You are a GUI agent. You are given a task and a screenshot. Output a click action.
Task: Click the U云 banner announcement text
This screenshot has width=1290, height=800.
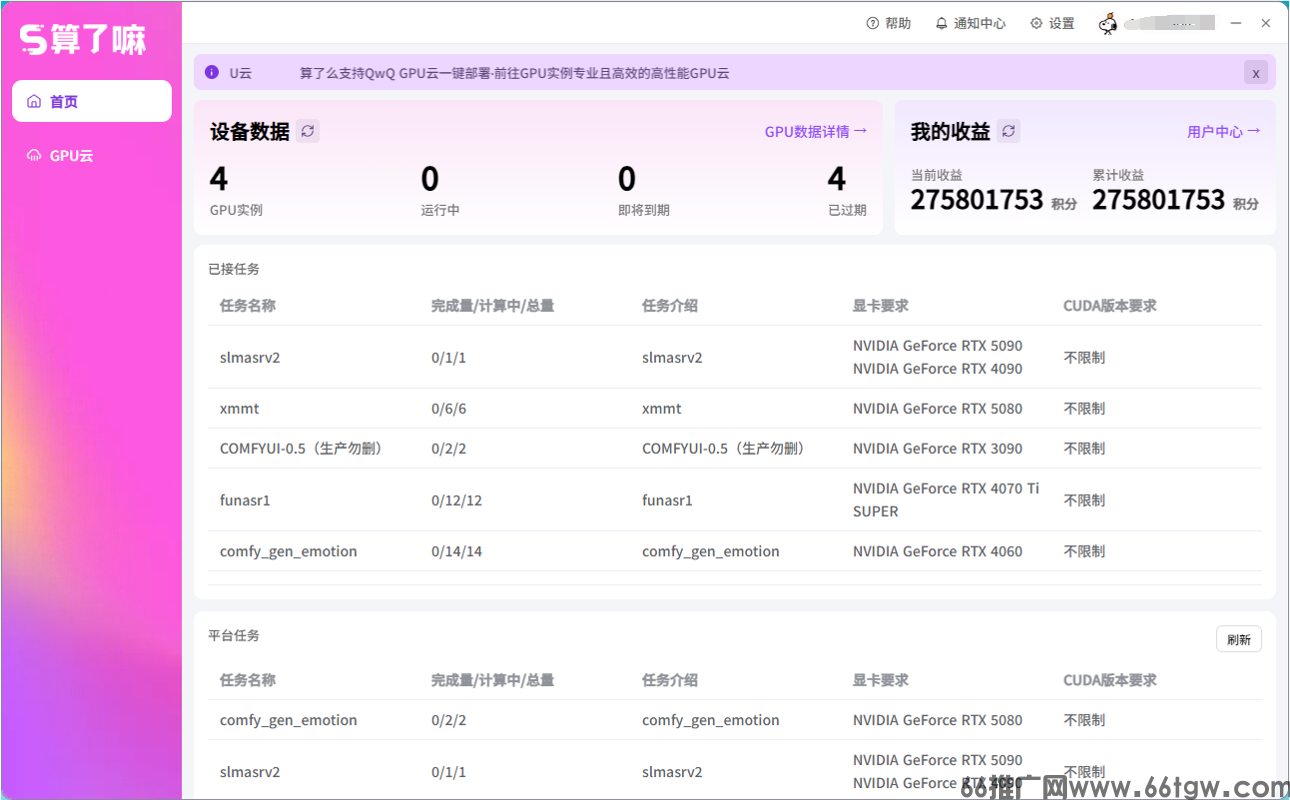click(514, 73)
